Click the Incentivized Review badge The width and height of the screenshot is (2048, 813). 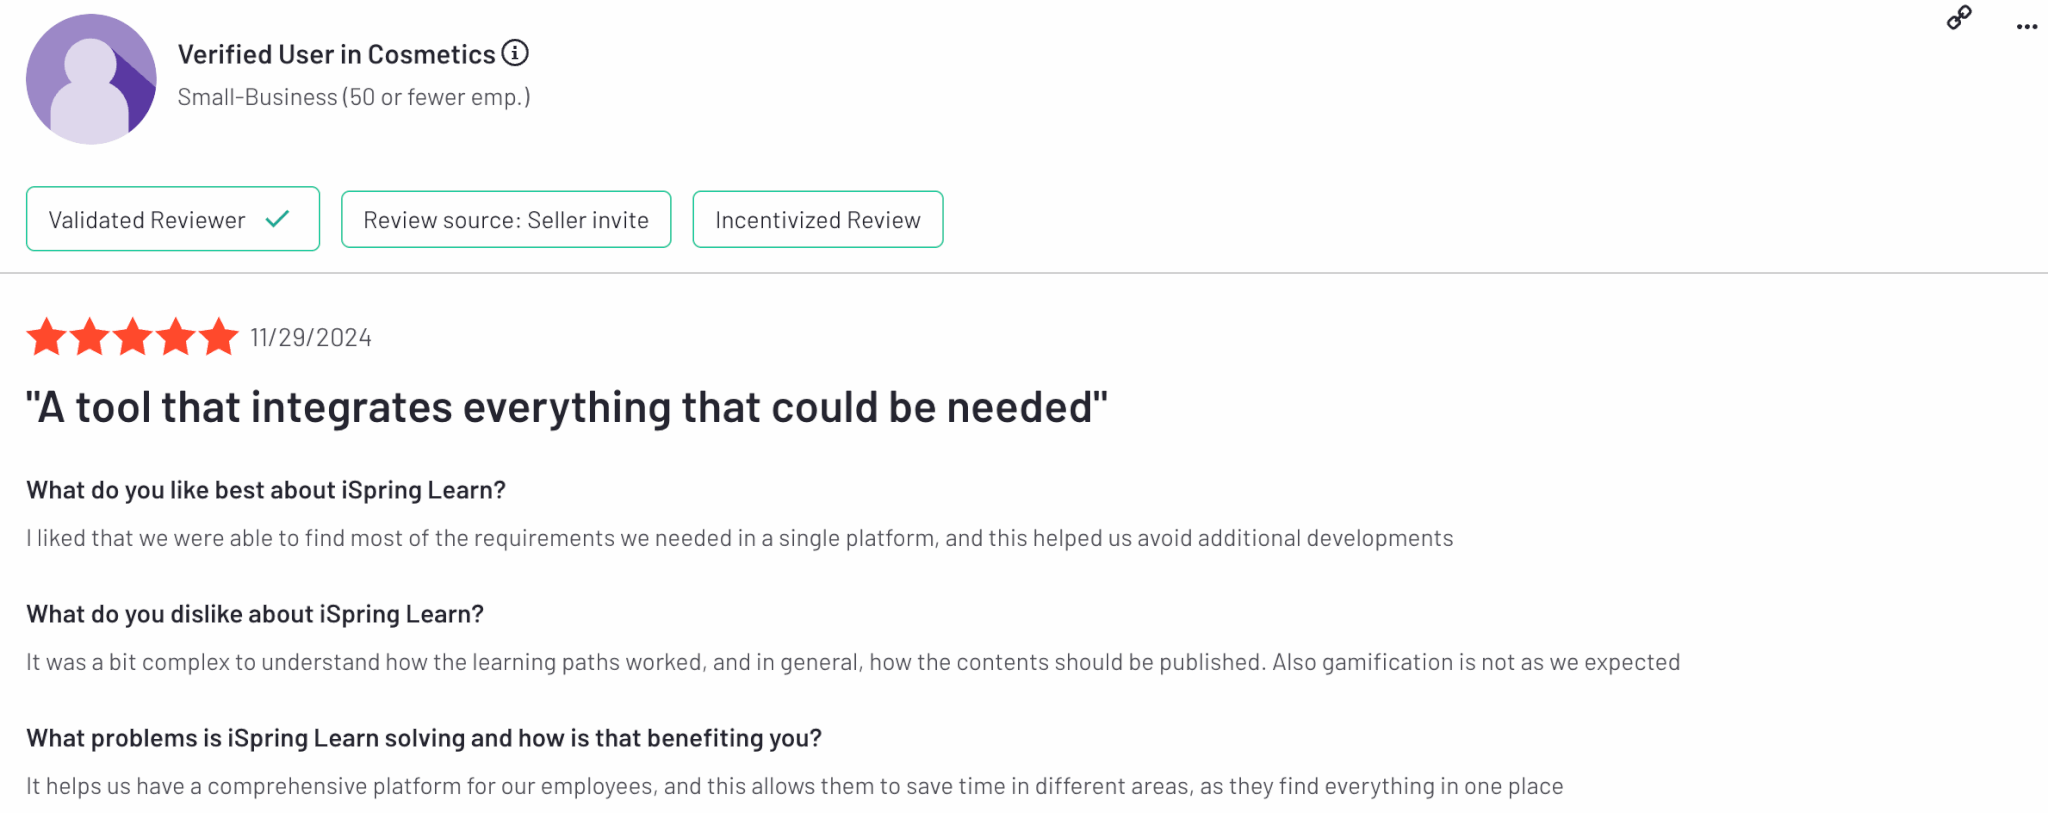(x=817, y=220)
